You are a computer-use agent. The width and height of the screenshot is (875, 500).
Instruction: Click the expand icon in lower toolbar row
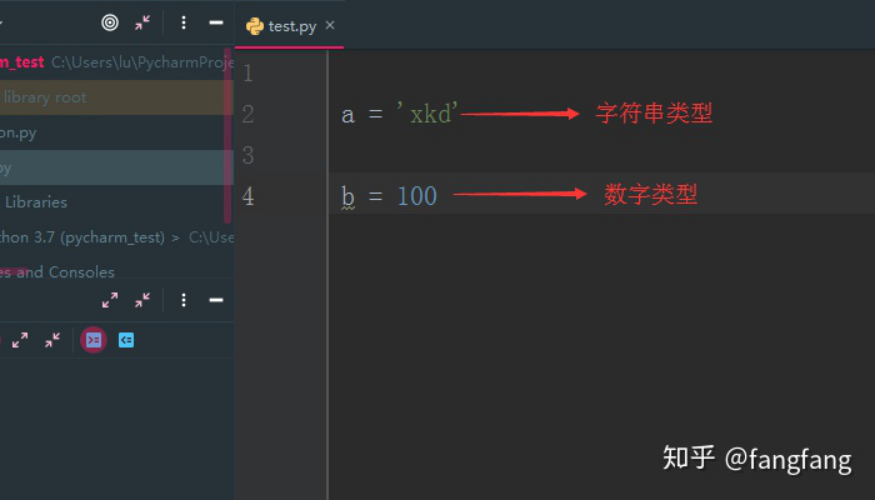(x=20, y=340)
